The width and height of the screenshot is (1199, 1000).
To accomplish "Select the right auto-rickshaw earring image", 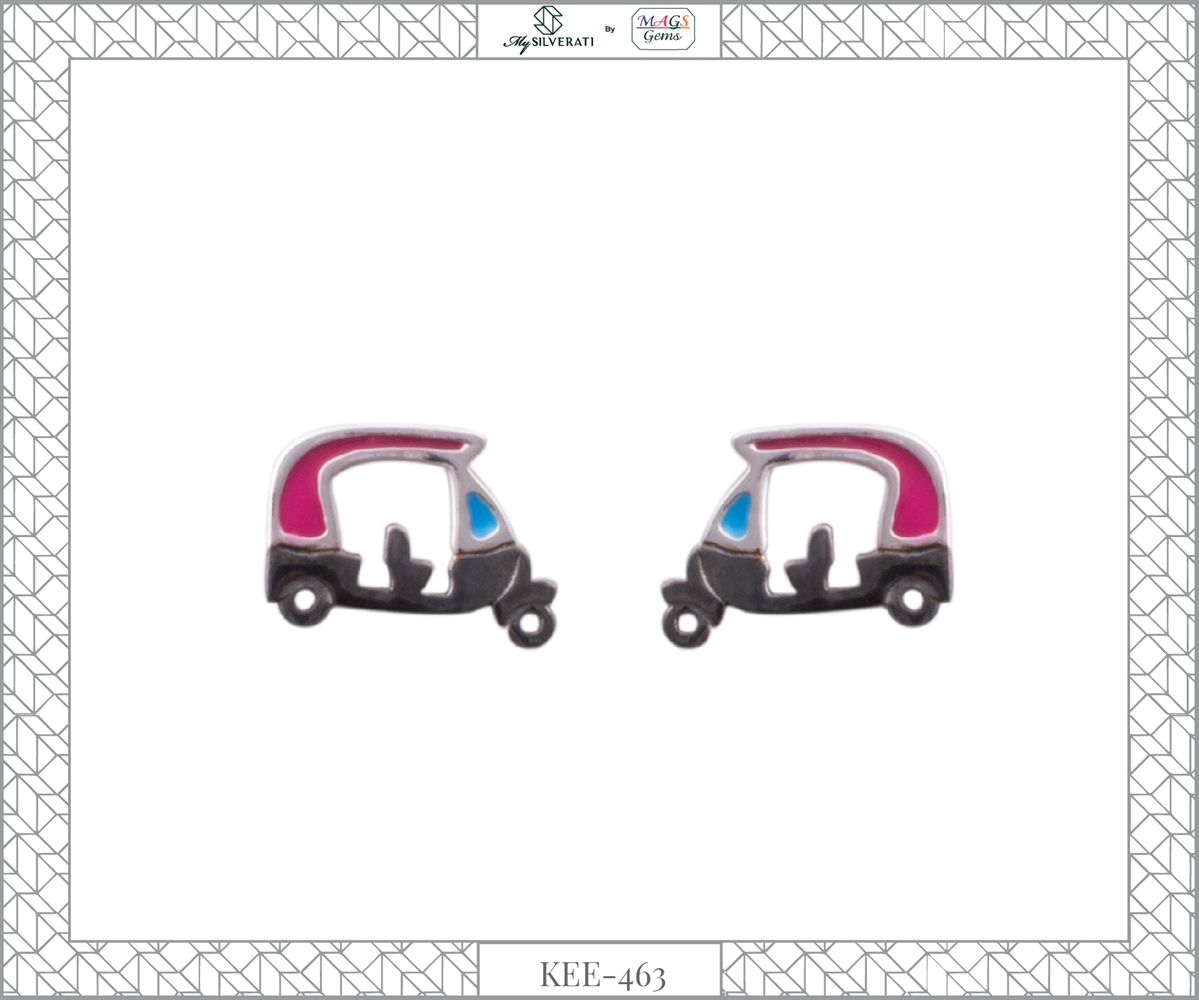I will 807,536.
